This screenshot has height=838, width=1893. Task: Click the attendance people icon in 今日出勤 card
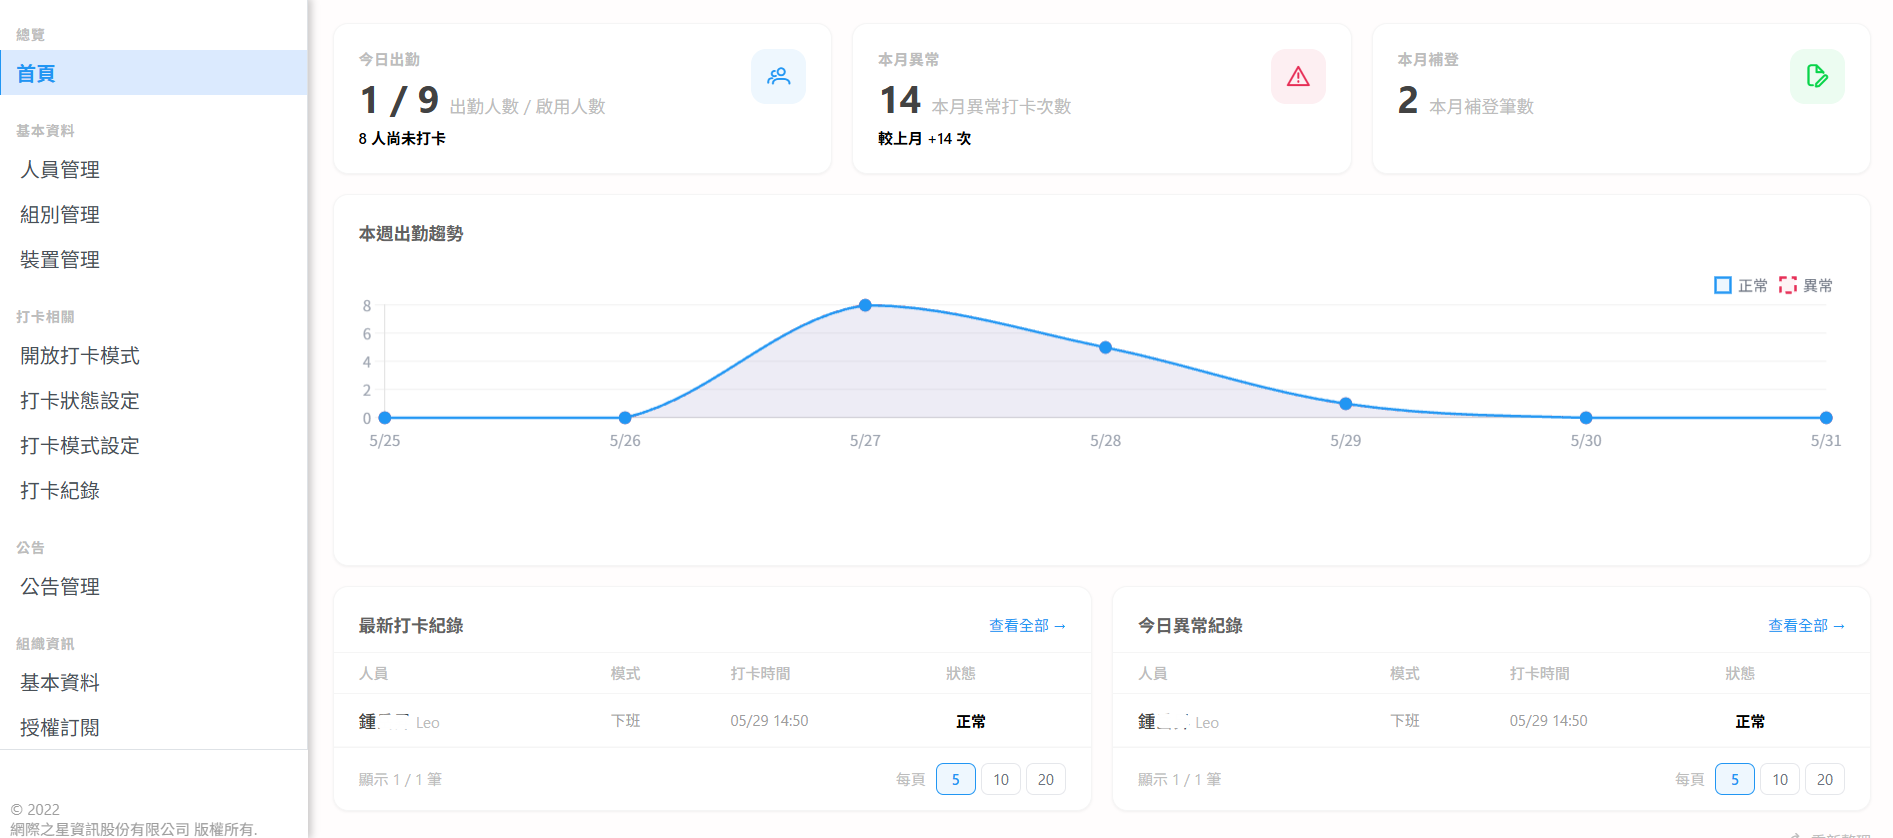tap(778, 76)
